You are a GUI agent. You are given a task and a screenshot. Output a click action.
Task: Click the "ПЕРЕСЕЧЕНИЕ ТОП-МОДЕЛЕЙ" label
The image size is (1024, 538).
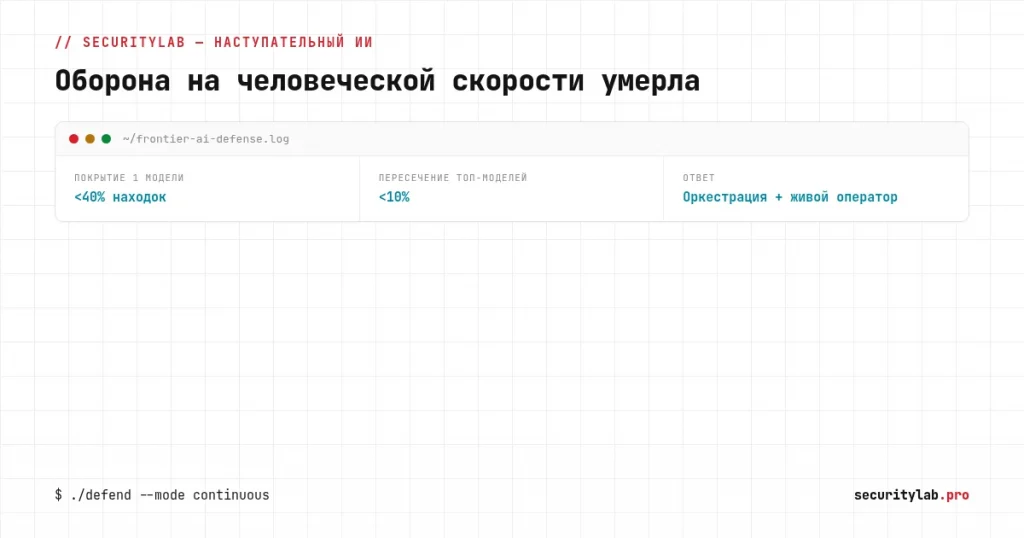(453, 178)
